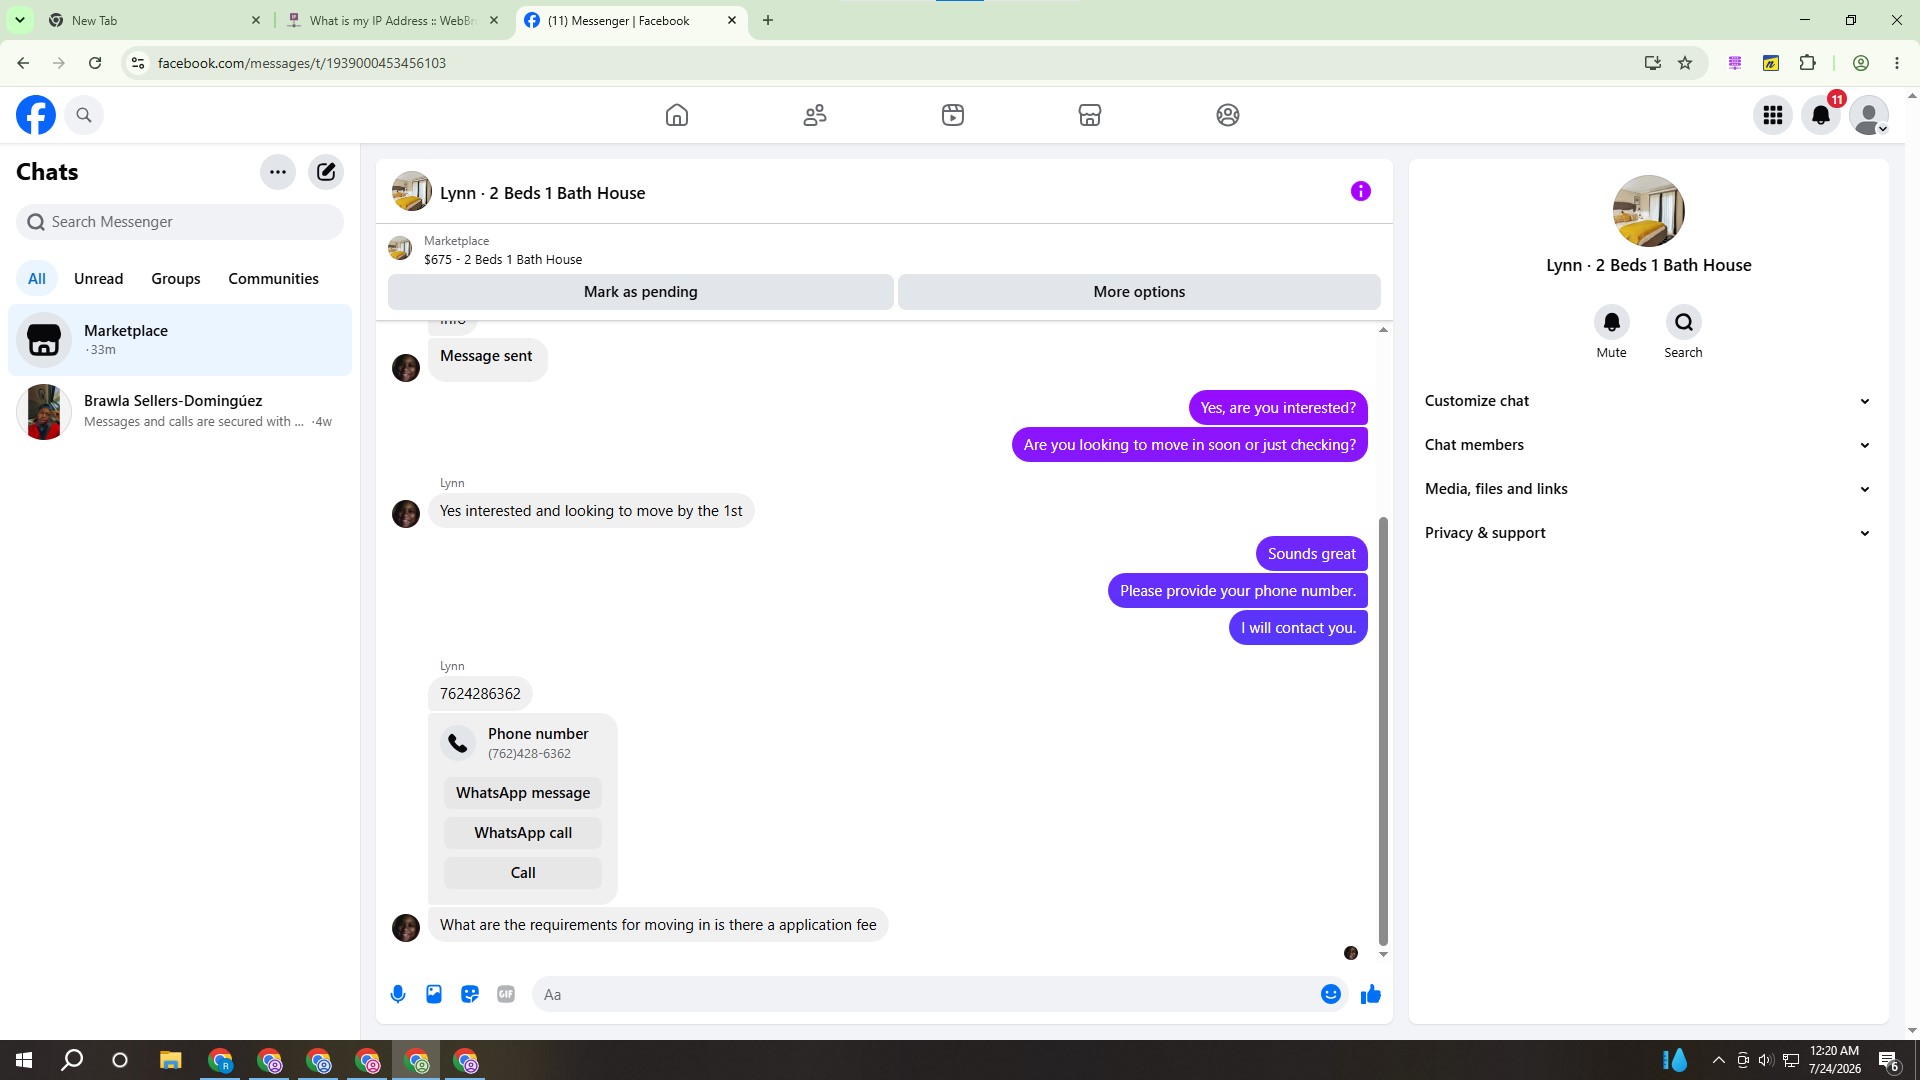Open the Windows notification center
This screenshot has width=1920, height=1080.
point(1889,1060)
